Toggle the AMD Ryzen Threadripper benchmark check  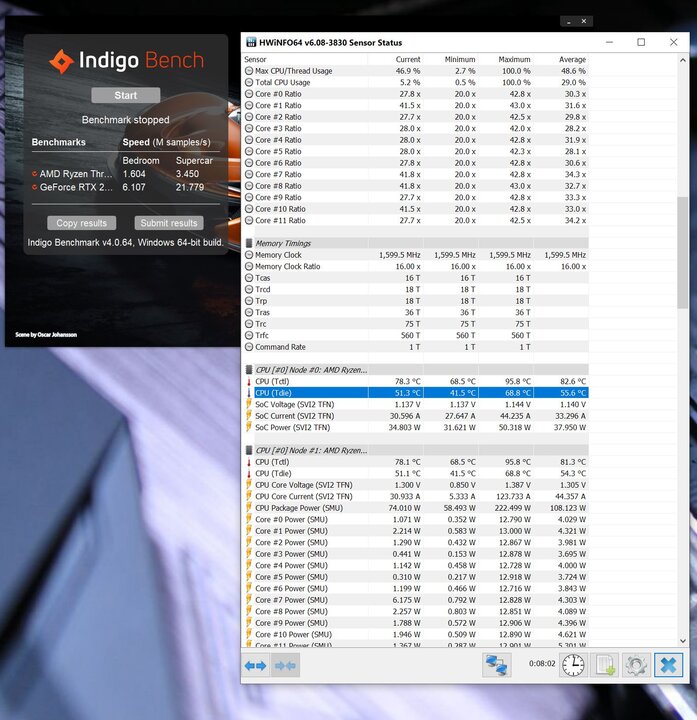coord(34,174)
